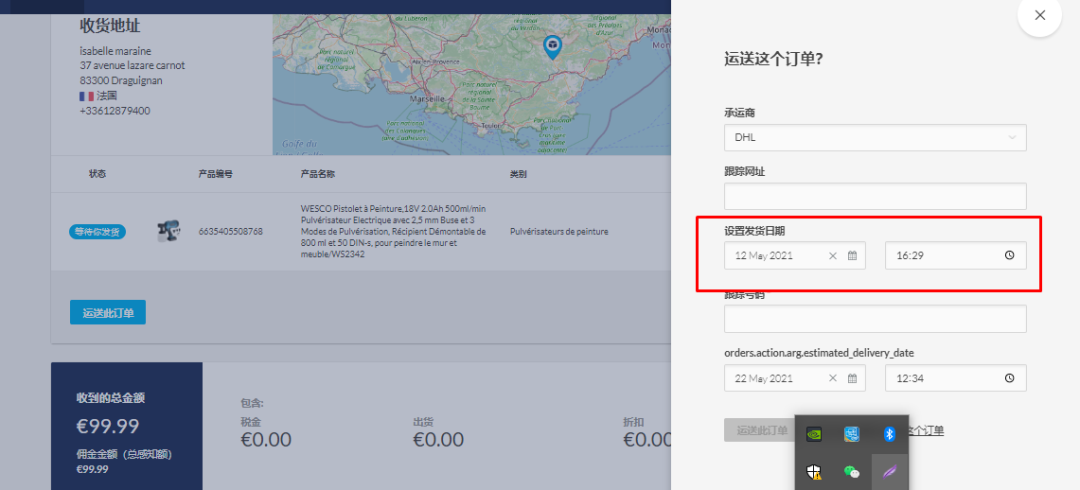
Task: Click the 16:29 shipping time field
Action: [955, 255]
